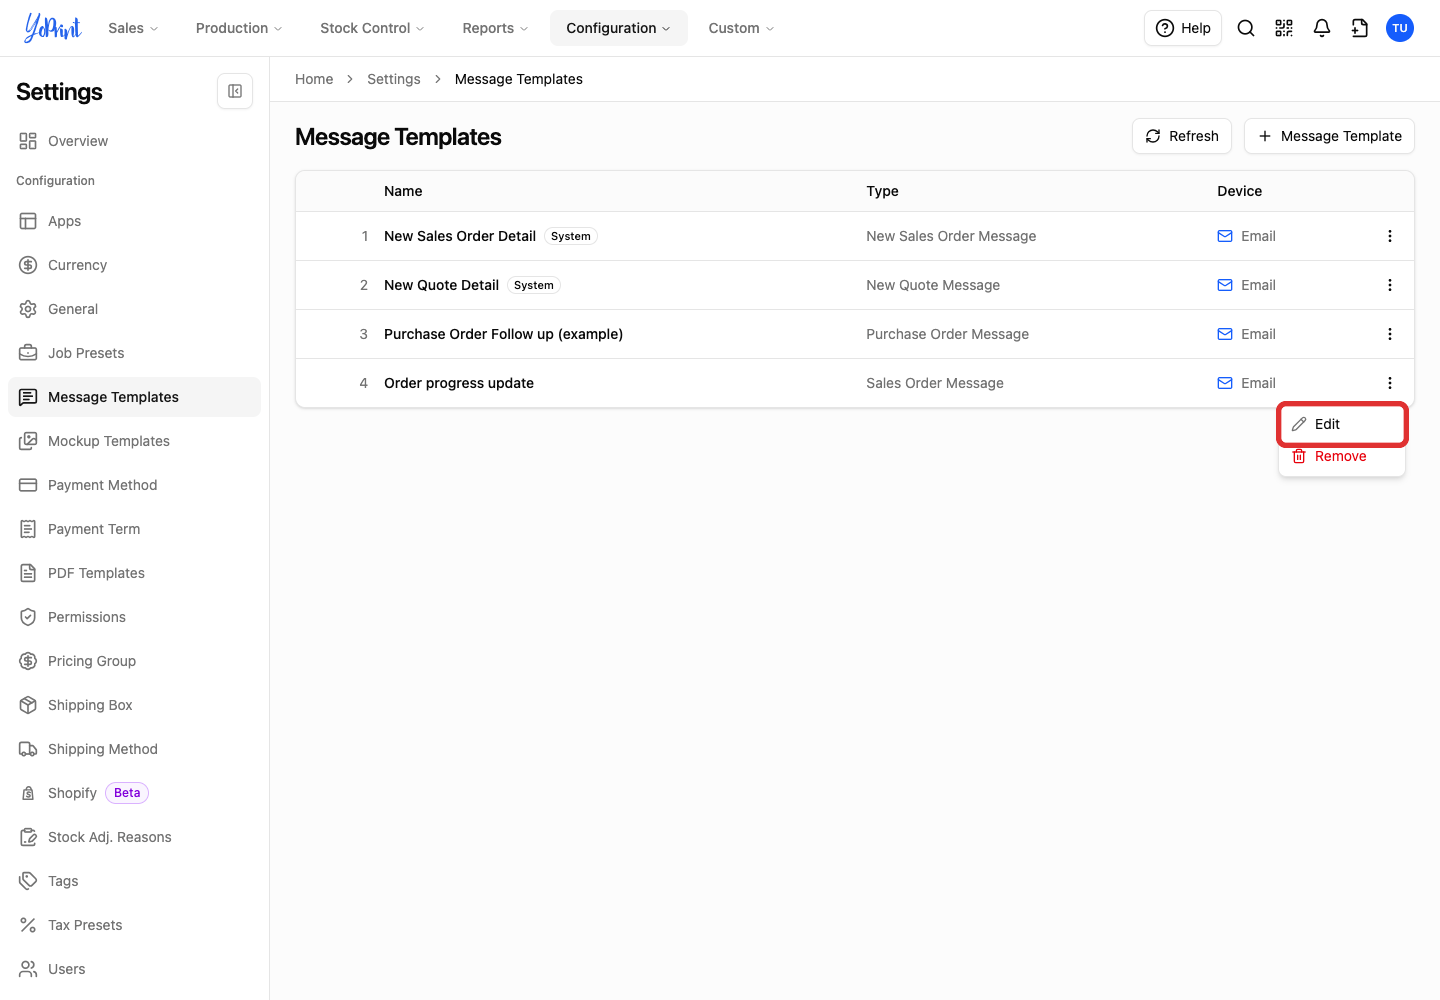Expand the Configuration dropdown menu
Screen dimensions: 1440x1000
618,28
